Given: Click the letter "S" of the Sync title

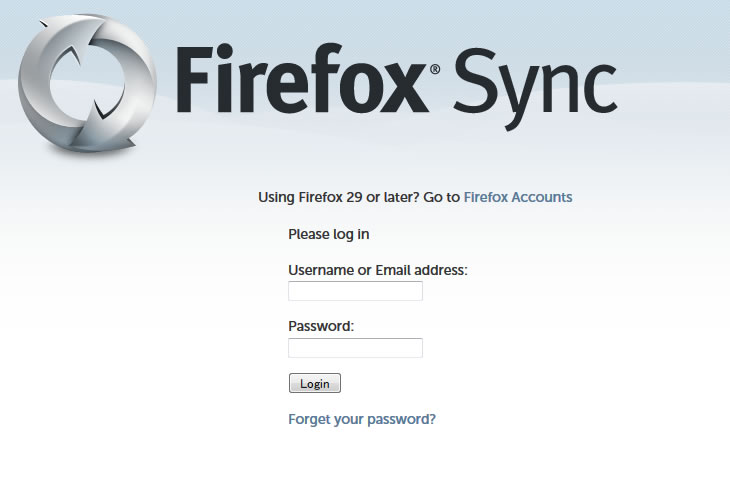Looking at the screenshot, I should click(475, 80).
